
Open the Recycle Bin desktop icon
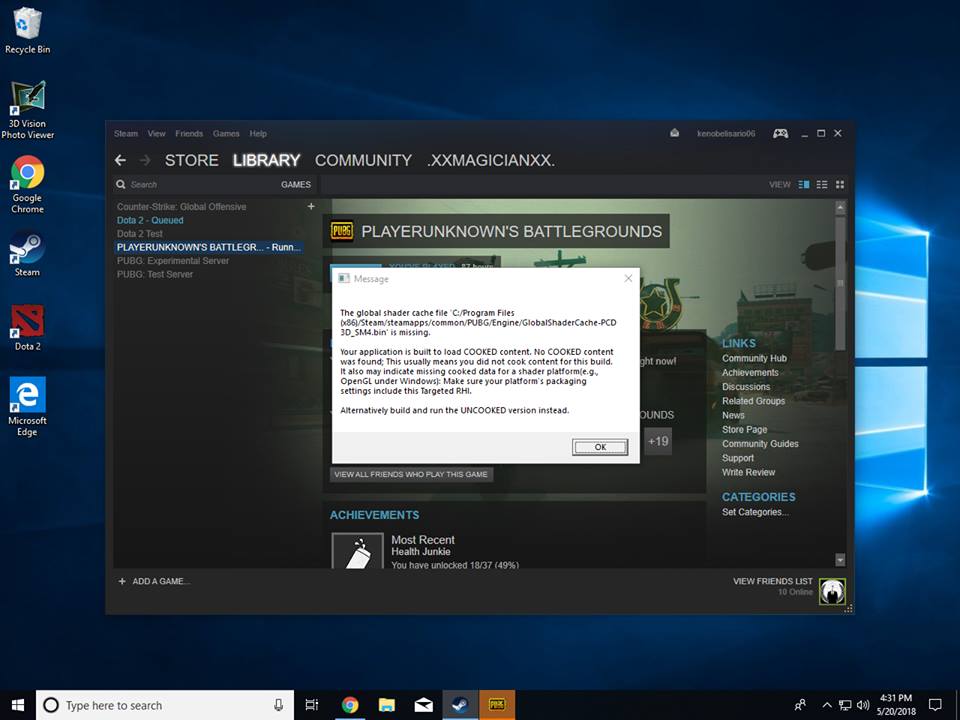tap(27, 31)
